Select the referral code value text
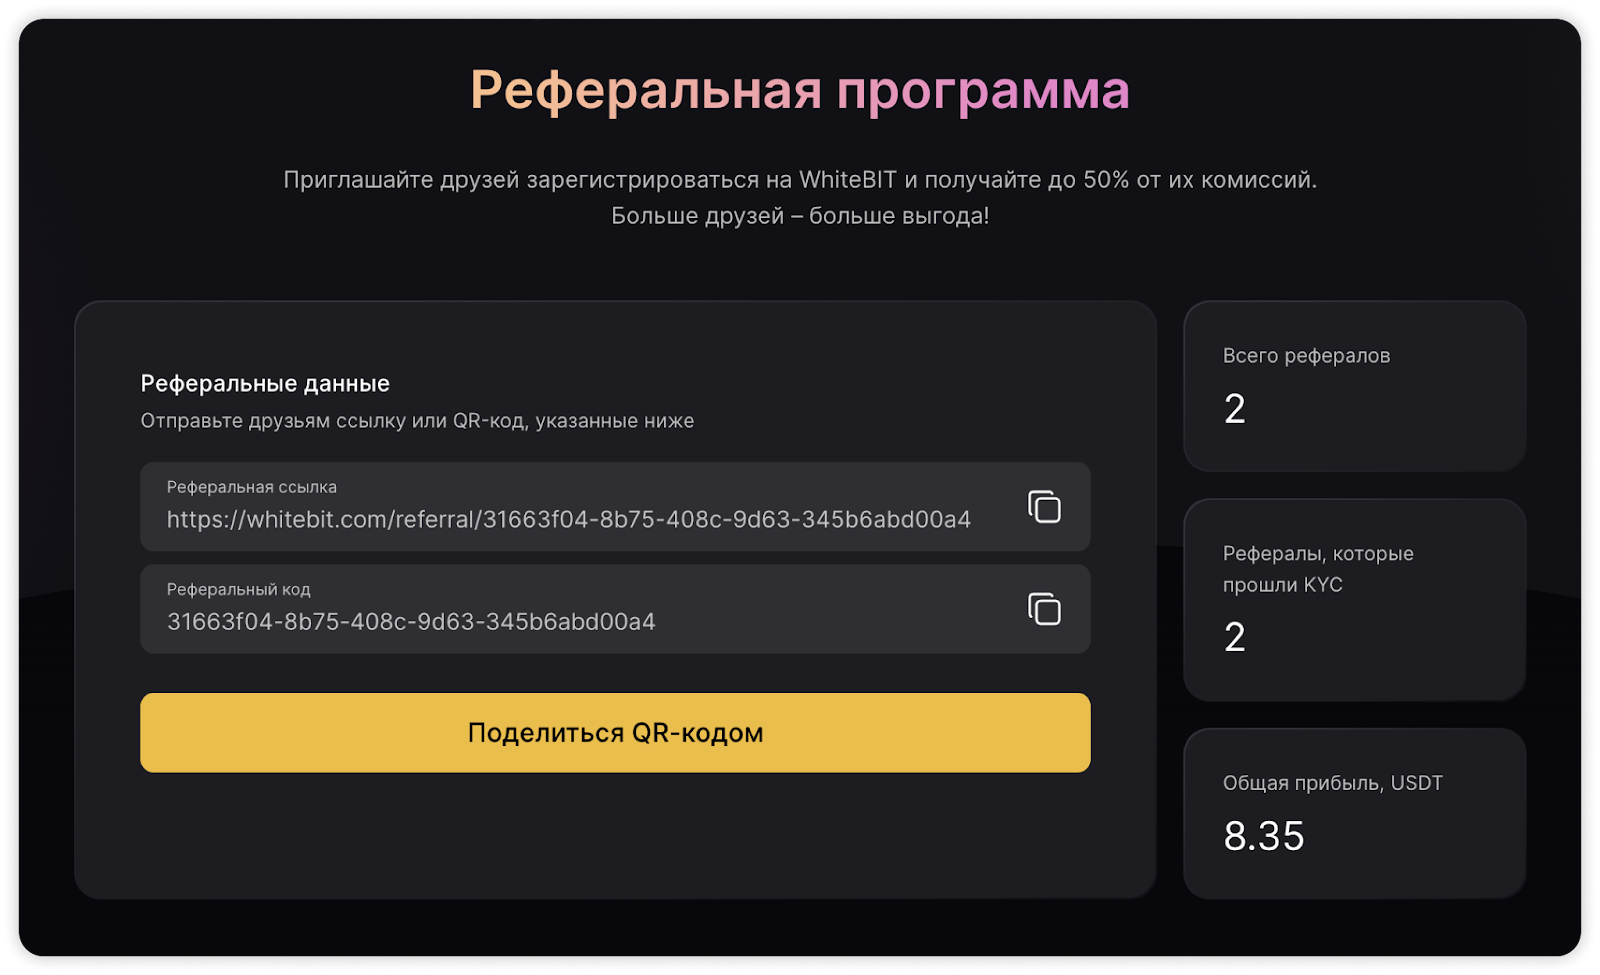The height and width of the screenshot is (975, 1600). click(411, 622)
